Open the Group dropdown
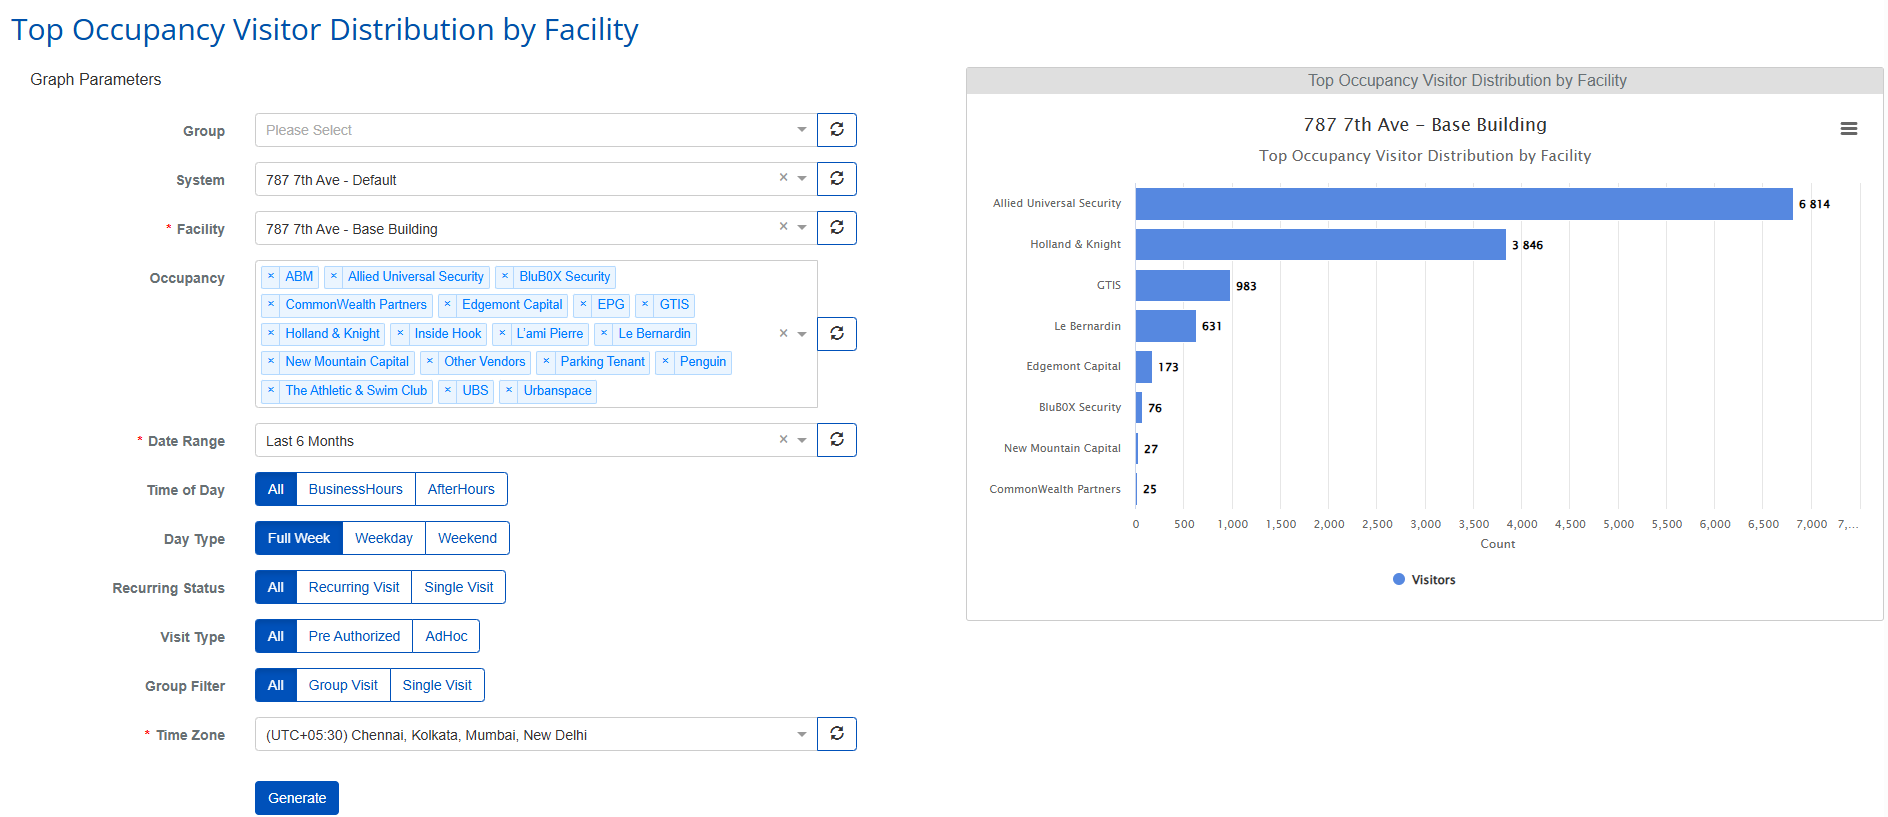Viewport: 1888px width, 817px height. tap(536, 130)
